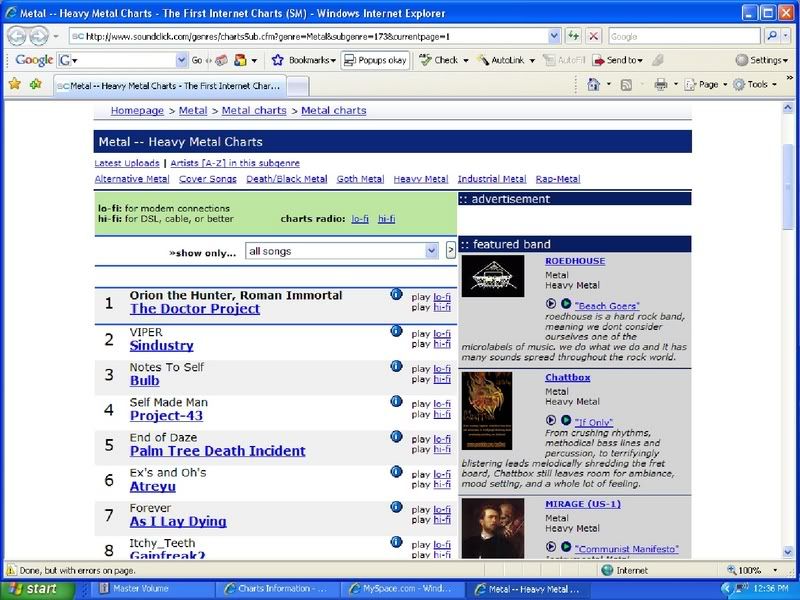Open the show only all songs dropdown
The width and height of the screenshot is (800, 600).
(x=432, y=251)
